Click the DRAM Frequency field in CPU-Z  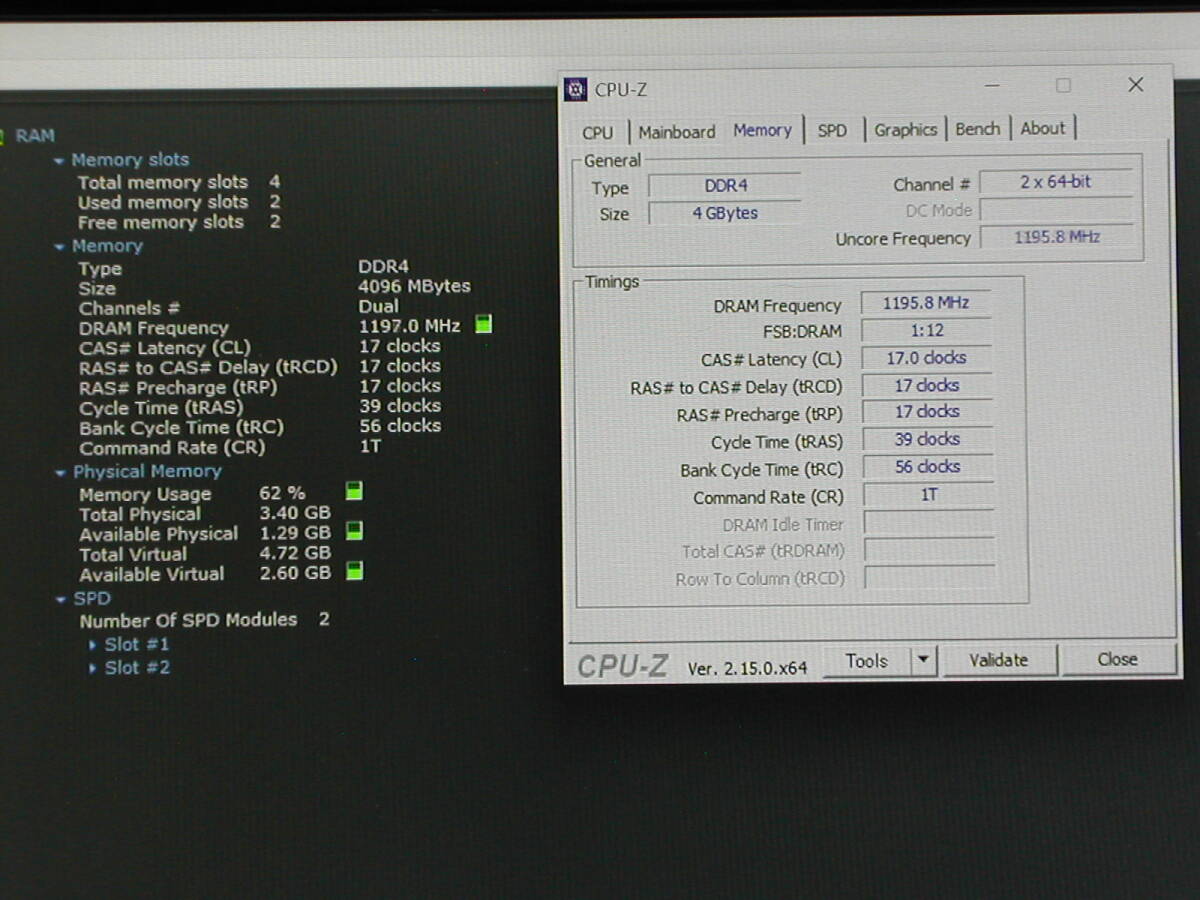pyautogui.click(x=926, y=303)
